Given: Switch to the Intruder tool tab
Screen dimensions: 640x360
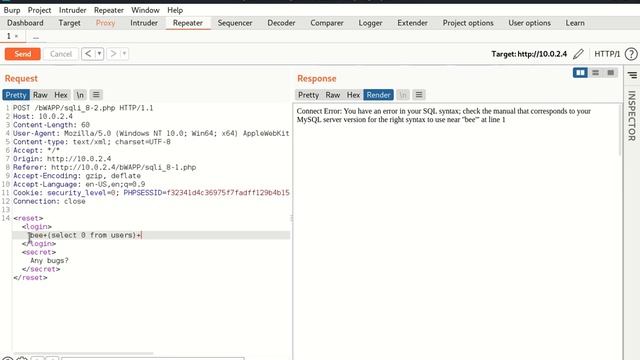Looking at the screenshot, I should point(144,23).
